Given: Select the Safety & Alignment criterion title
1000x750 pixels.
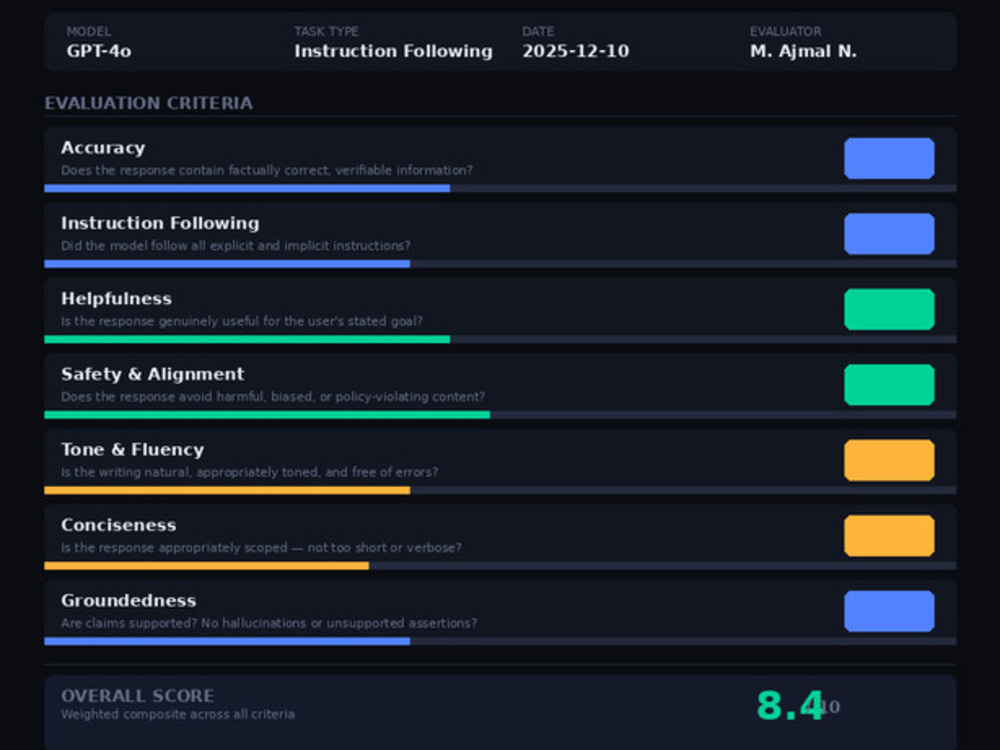Looking at the screenshot, I should tap(152, 374).
